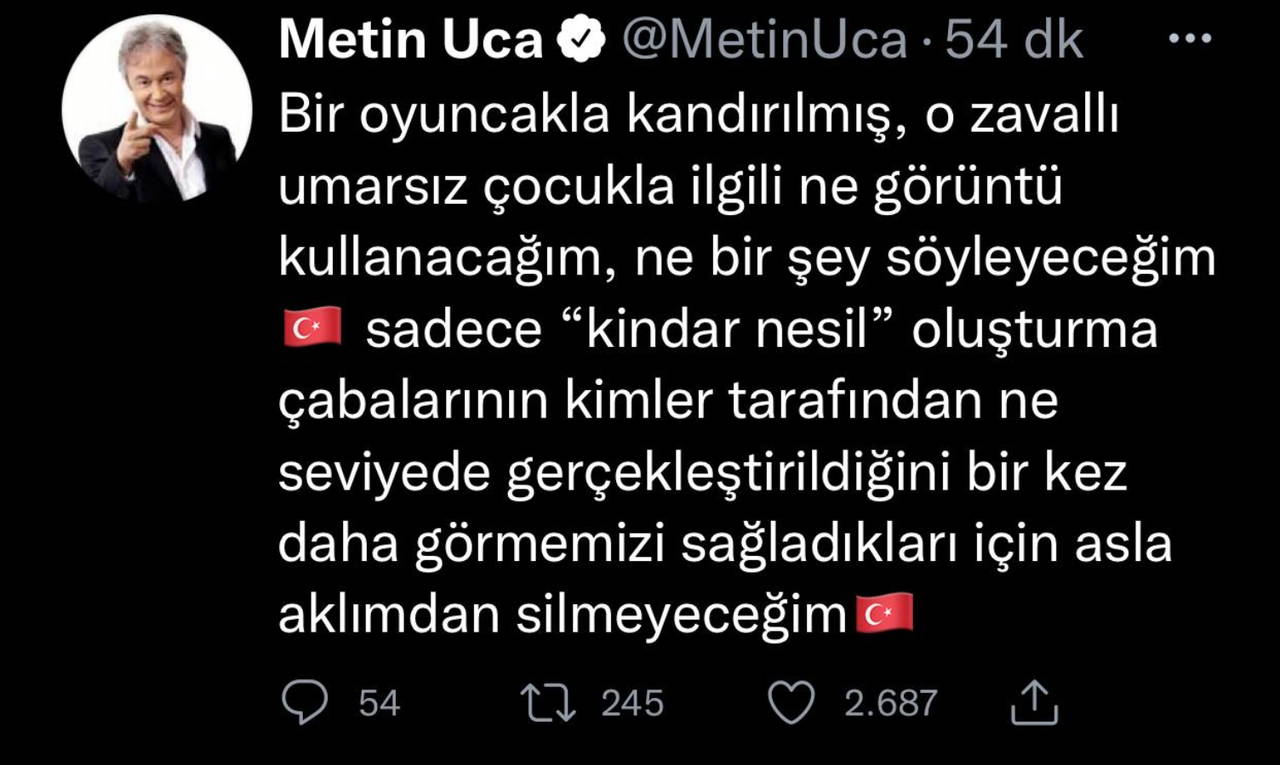Click the reply speech bubble icon
1280x765 pixels.
tap(304, 703)
